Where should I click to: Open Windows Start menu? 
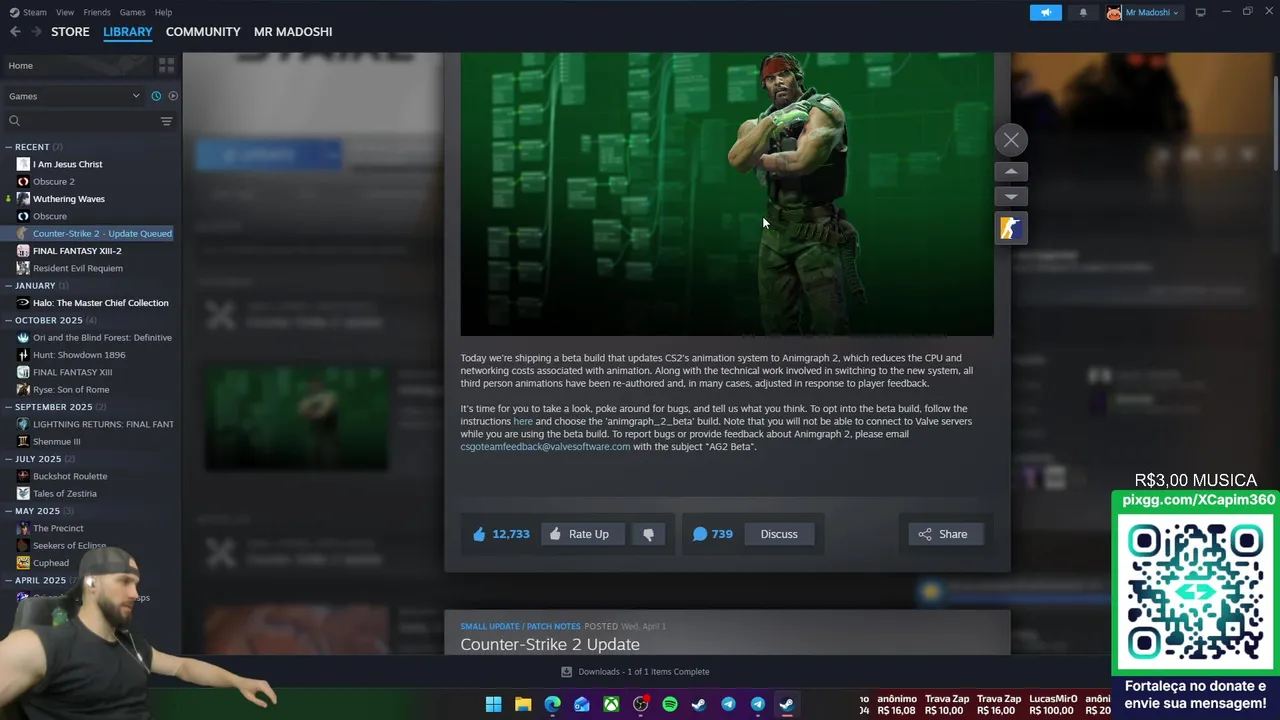pos(493,704)
